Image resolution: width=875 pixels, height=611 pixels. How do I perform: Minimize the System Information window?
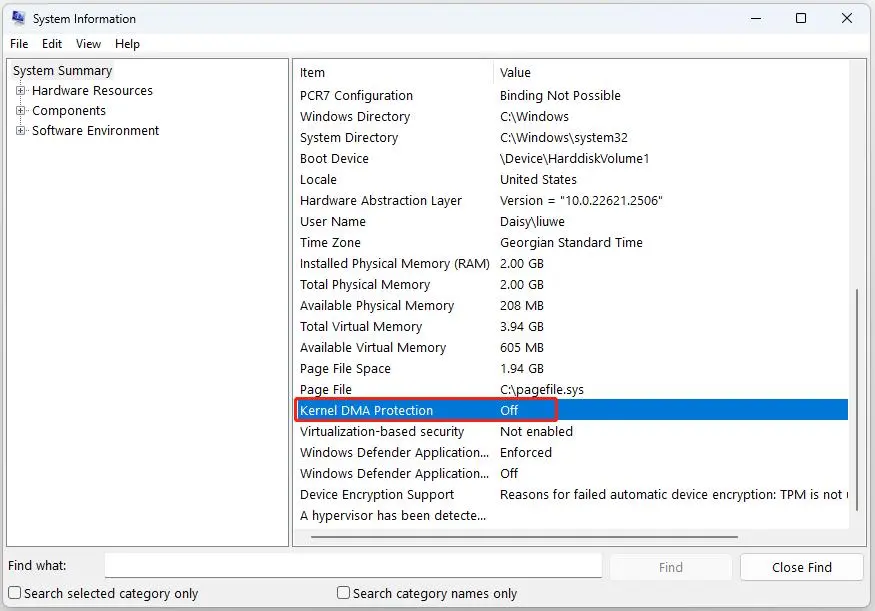click(x=756, y=18)
